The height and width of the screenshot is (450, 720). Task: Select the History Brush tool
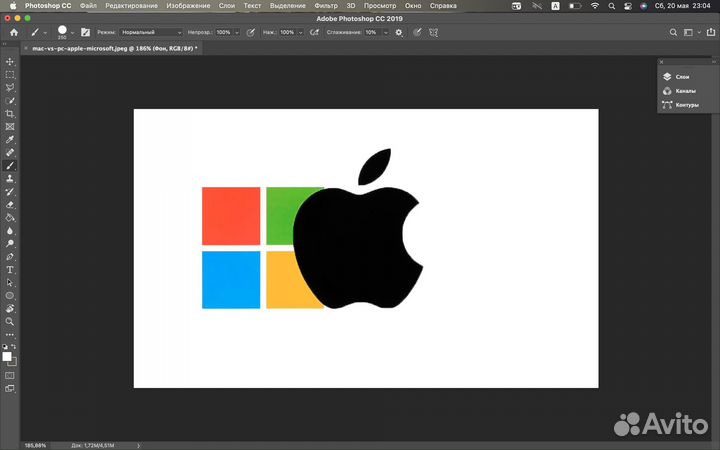[10, 191]
